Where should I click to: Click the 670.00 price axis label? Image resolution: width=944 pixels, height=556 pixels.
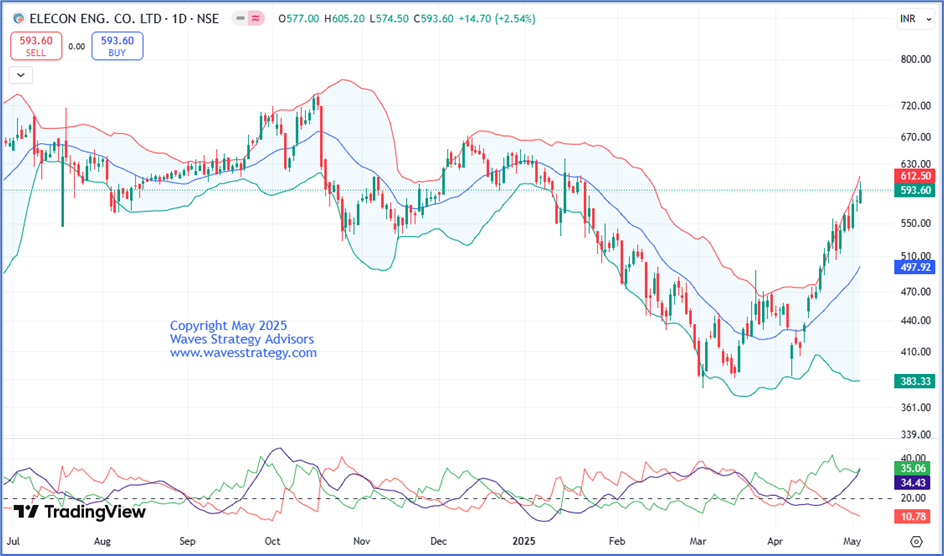pyautogui.click(x=916, y=137)
